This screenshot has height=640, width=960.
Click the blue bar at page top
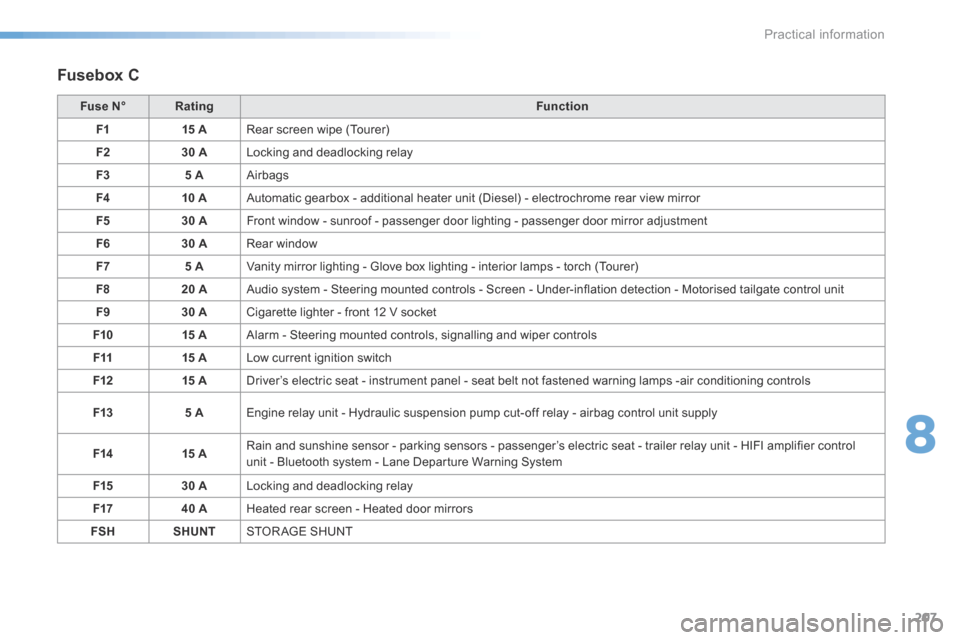pyautogui.click(x=240, y=35)
